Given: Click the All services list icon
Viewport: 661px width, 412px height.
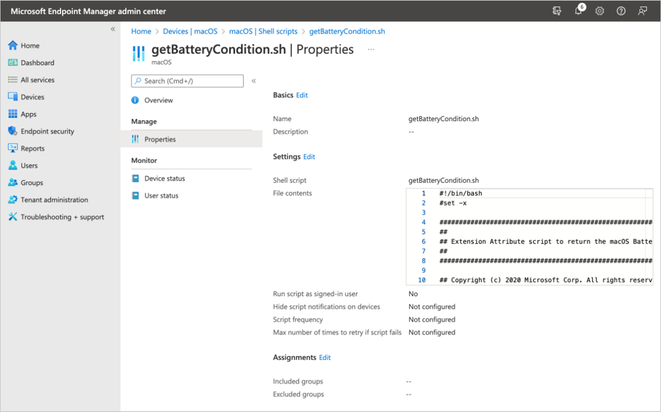Looking at the screenshot, I should pos(13,80).
